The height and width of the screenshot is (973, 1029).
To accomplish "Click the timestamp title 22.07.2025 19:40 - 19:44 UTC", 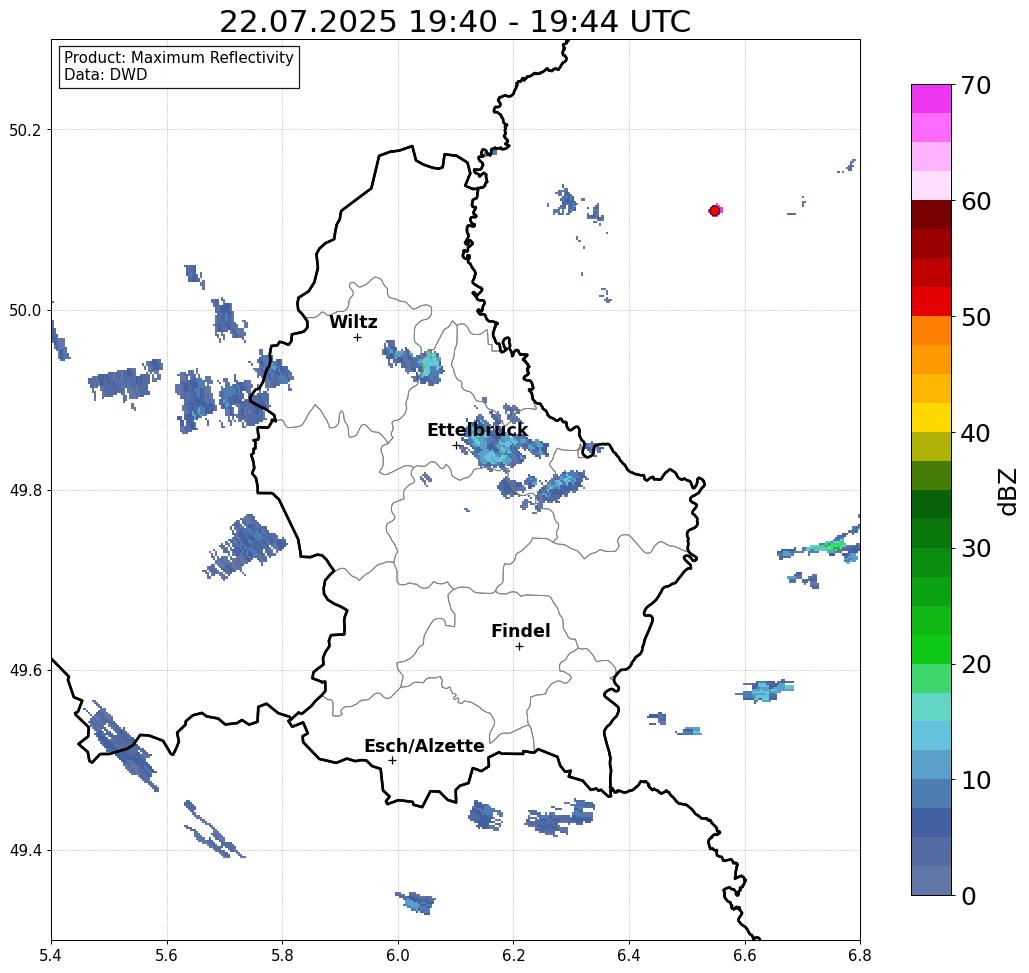I will pos(455,21).
